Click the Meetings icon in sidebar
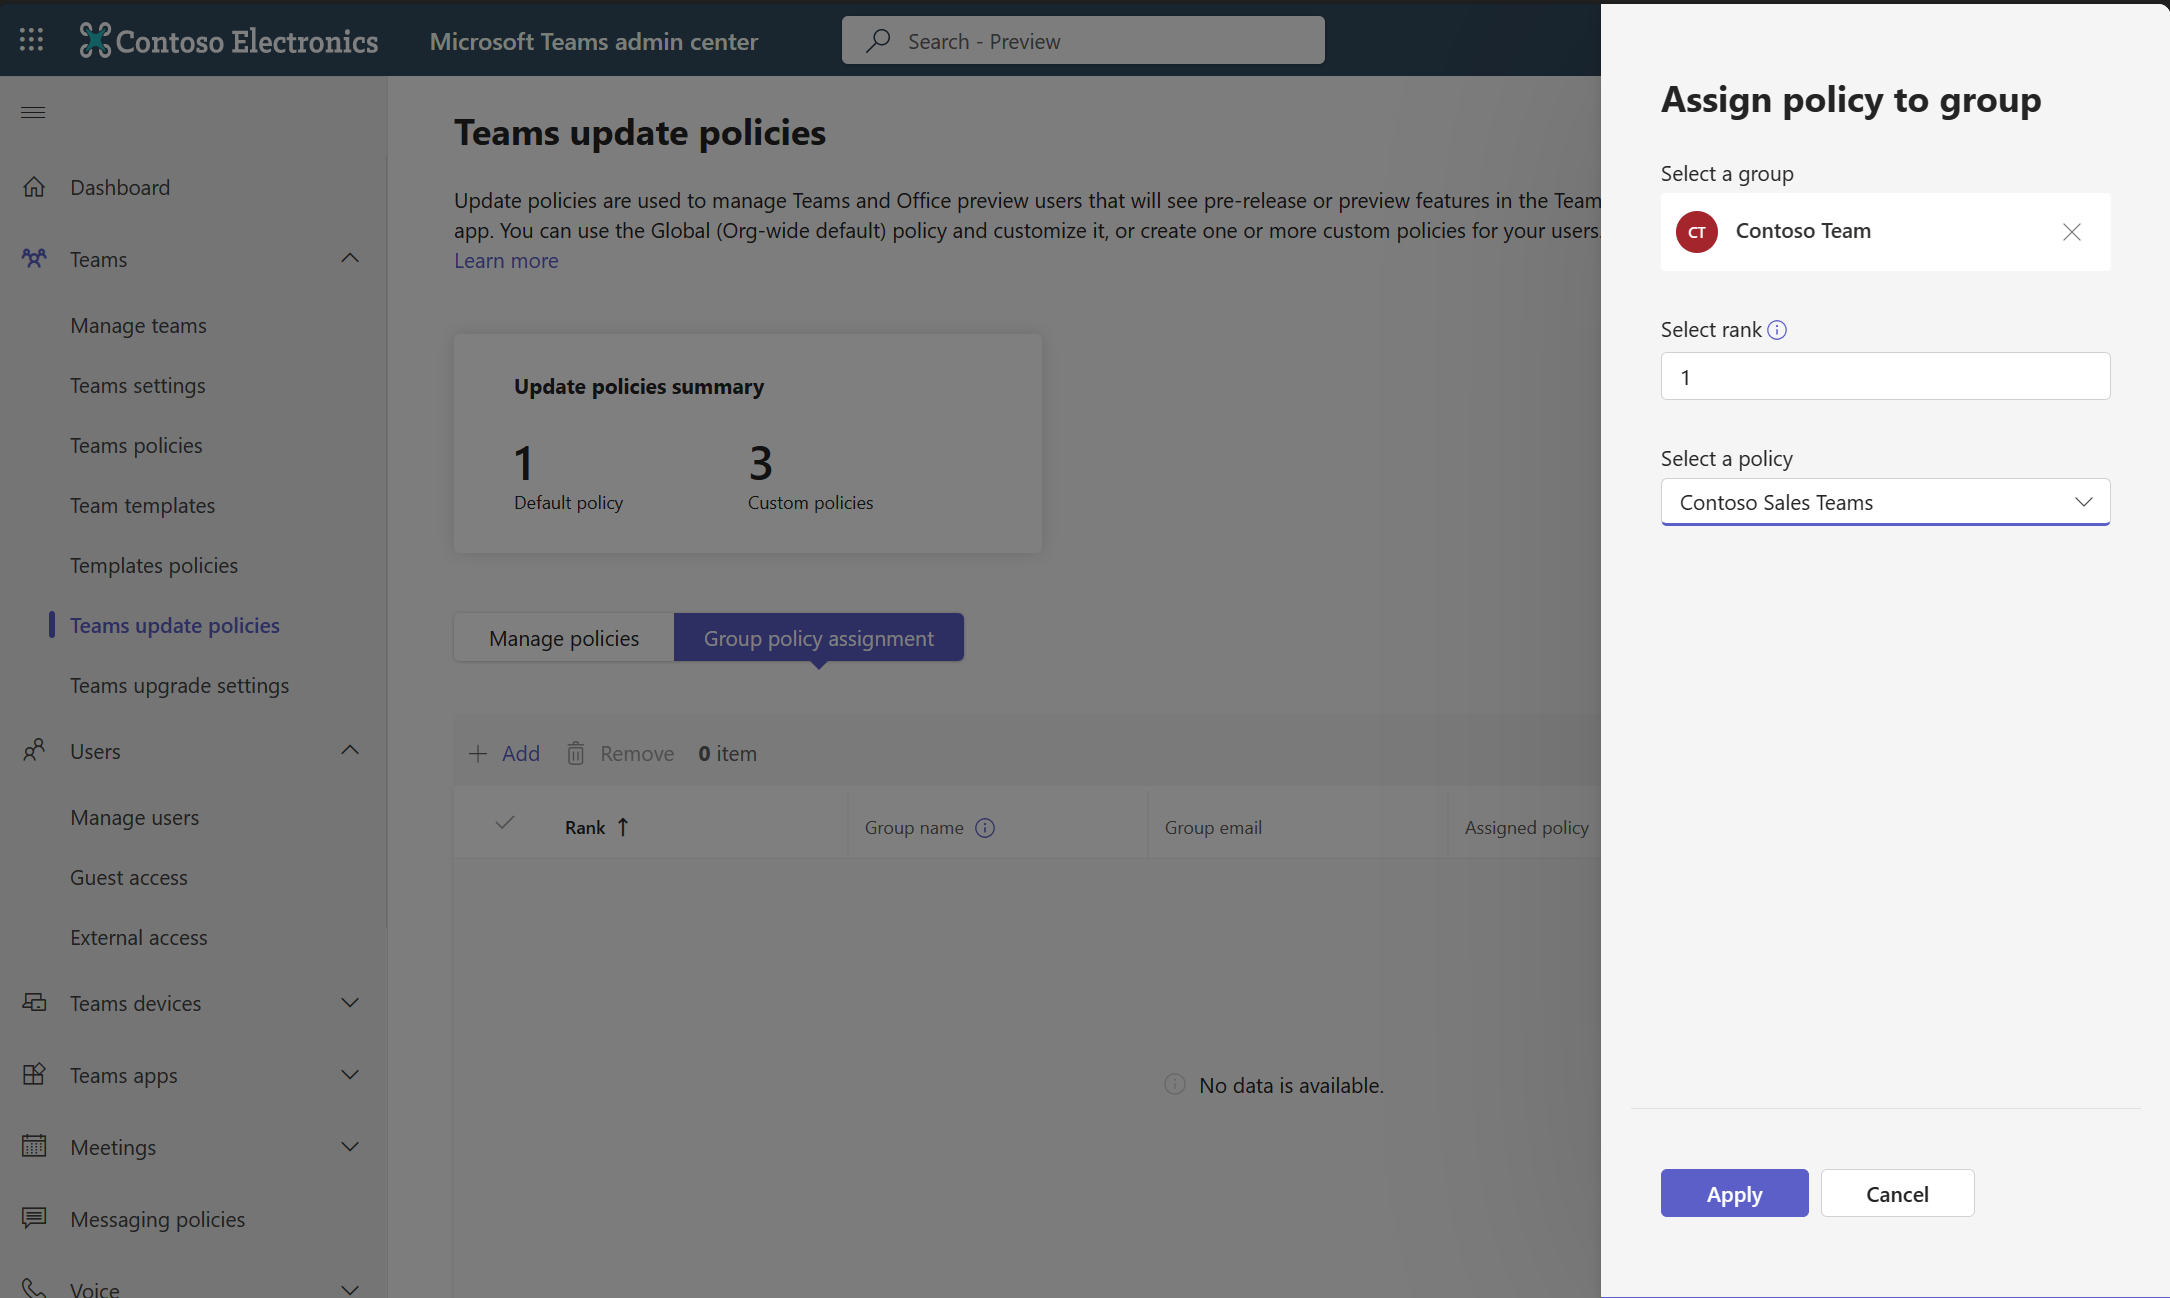2170x1298 pixels. coord(34,1147)
